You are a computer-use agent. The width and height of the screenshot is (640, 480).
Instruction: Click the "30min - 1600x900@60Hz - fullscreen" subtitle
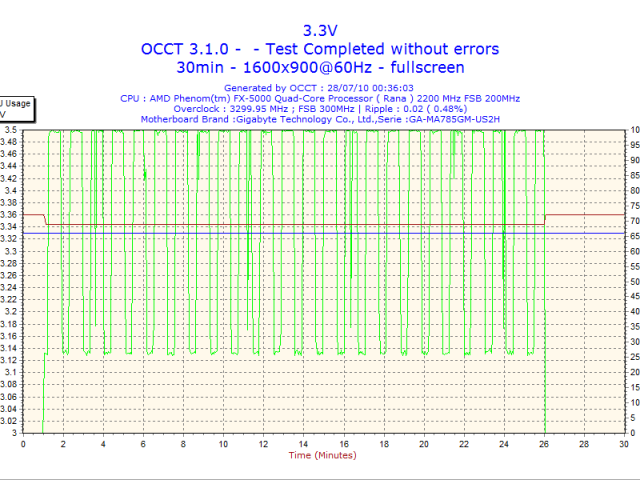pos(320,67)
